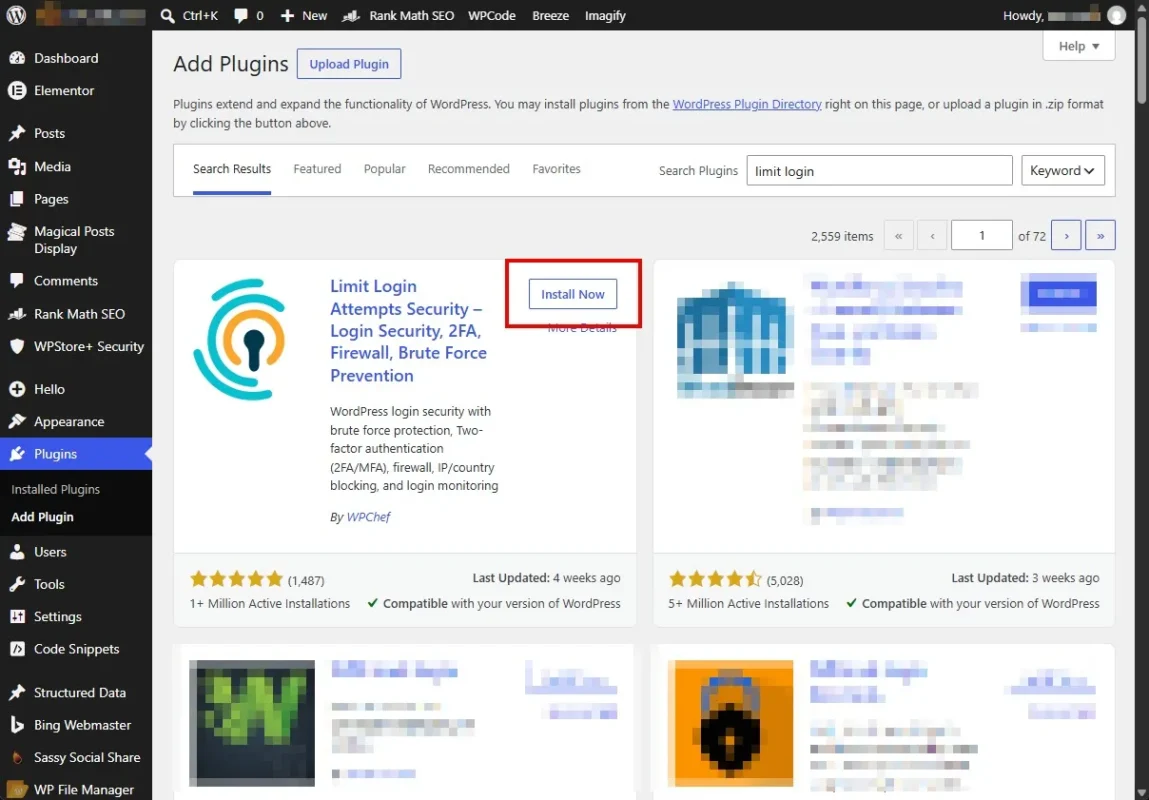1149x800 pixels.
Task: Jump to last page of results
Action: click(x=1100, y=235)
